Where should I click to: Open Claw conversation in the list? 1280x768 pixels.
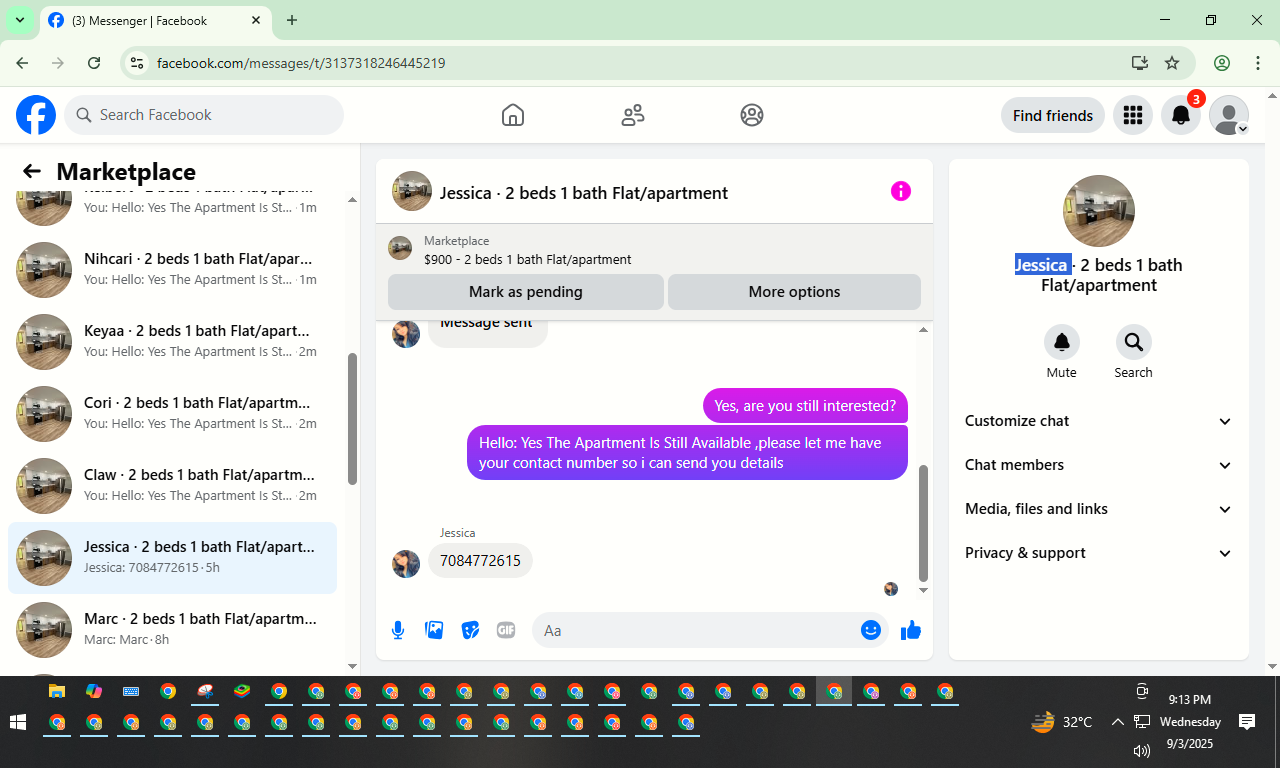coord(172,485)
